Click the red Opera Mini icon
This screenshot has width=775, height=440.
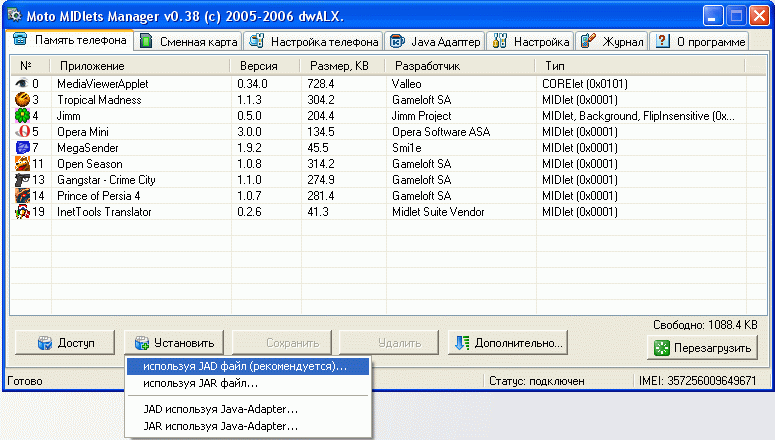click(x=22, y=132)
